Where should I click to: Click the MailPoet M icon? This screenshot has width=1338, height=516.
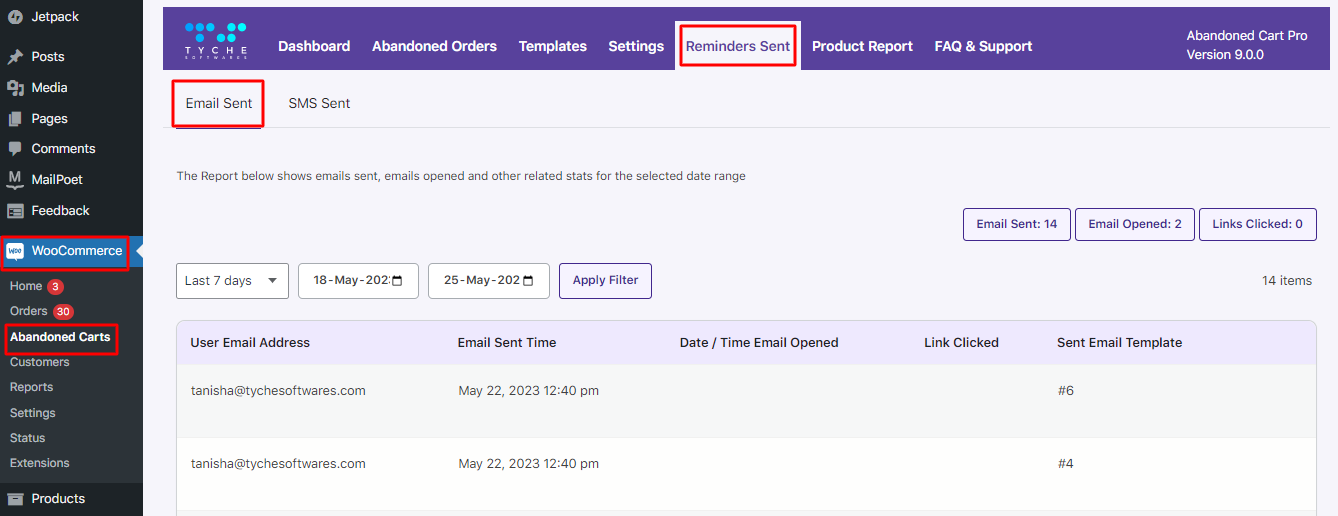(15, 180)
